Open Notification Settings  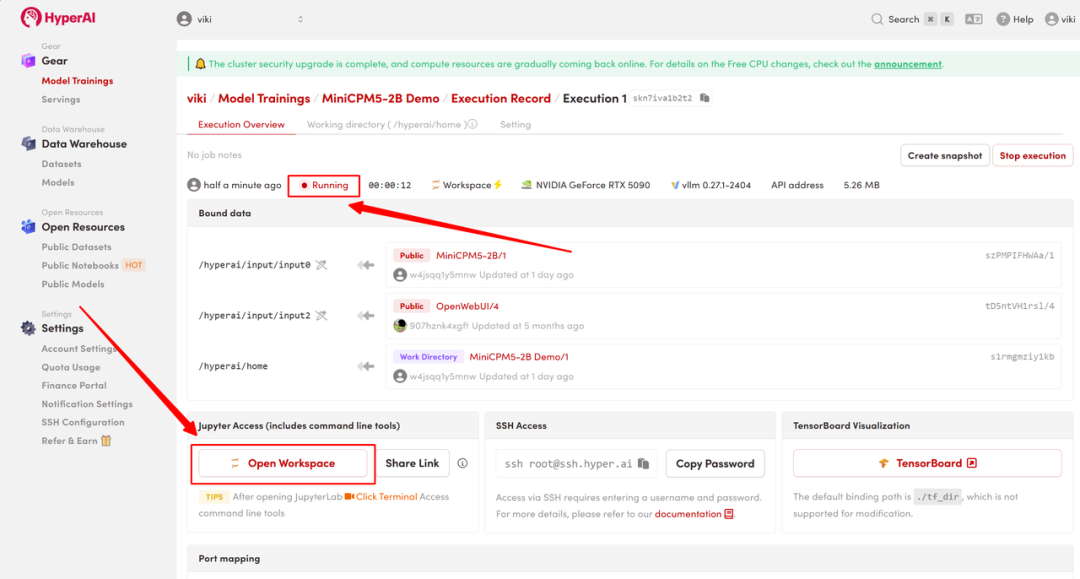87,404
